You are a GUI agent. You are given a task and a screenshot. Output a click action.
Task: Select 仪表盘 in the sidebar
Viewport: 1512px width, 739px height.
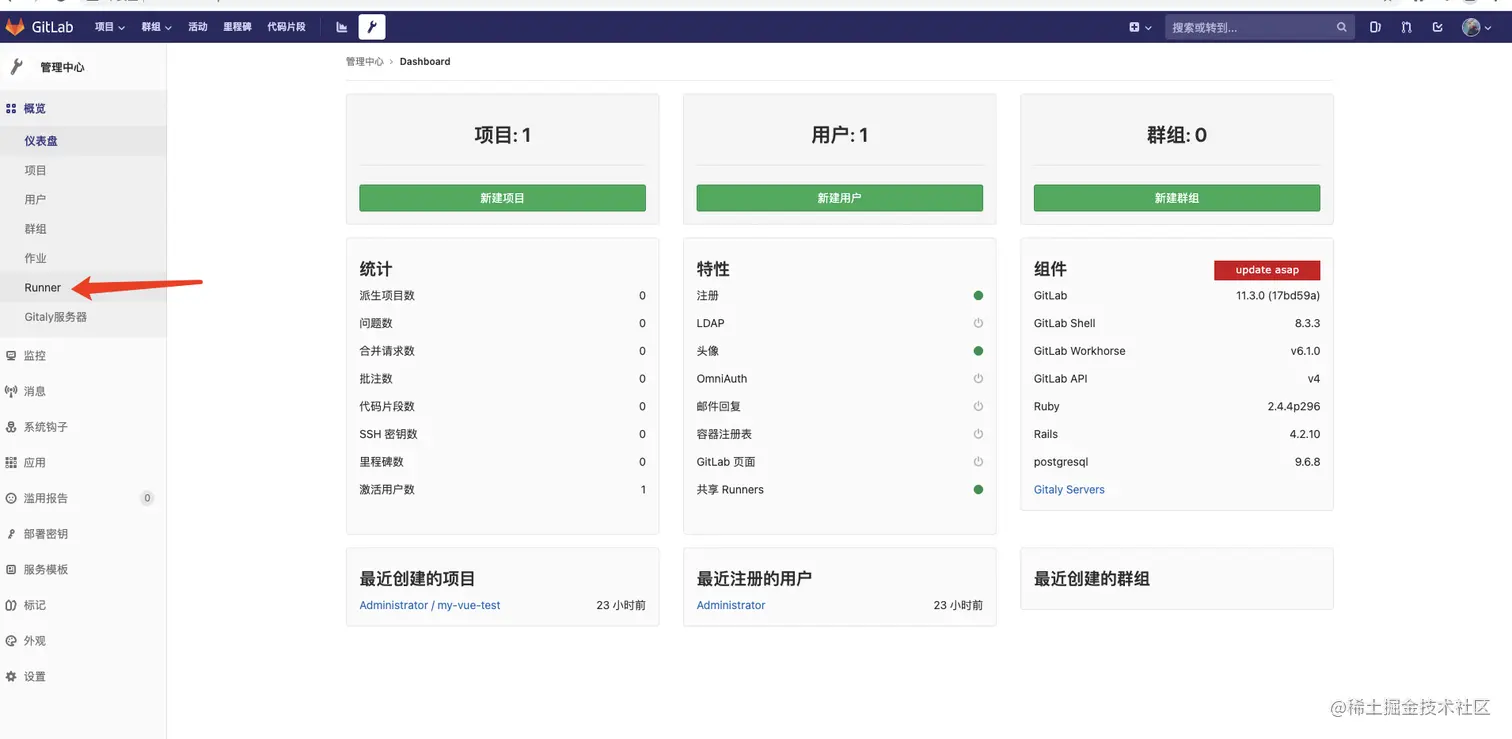(x=83, y=141)
